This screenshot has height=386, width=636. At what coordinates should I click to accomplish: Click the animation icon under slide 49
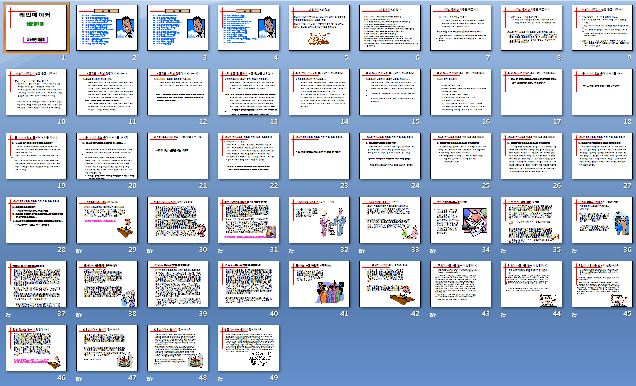(x=220, y=379)
